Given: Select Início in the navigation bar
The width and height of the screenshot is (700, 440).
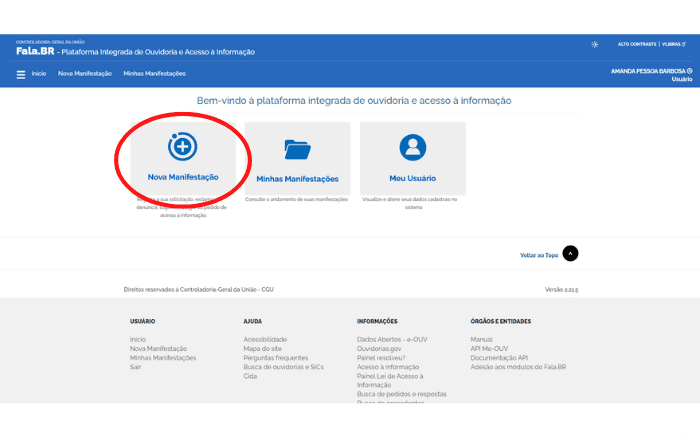Looking at the screenshot, I should pyautogui.click(x=39, y=74).
